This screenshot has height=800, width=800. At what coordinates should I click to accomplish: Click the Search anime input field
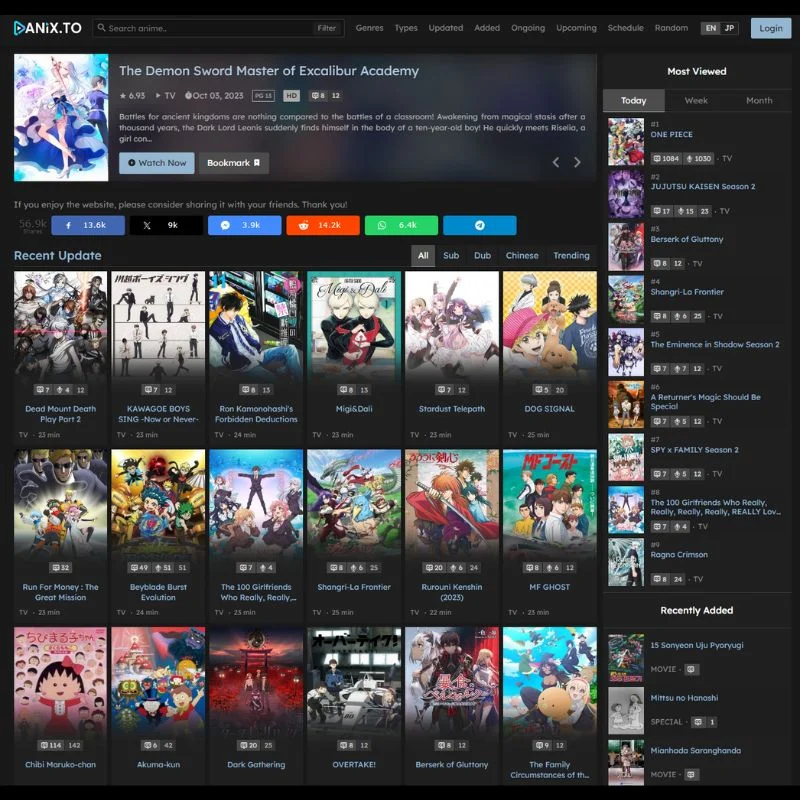205,28
